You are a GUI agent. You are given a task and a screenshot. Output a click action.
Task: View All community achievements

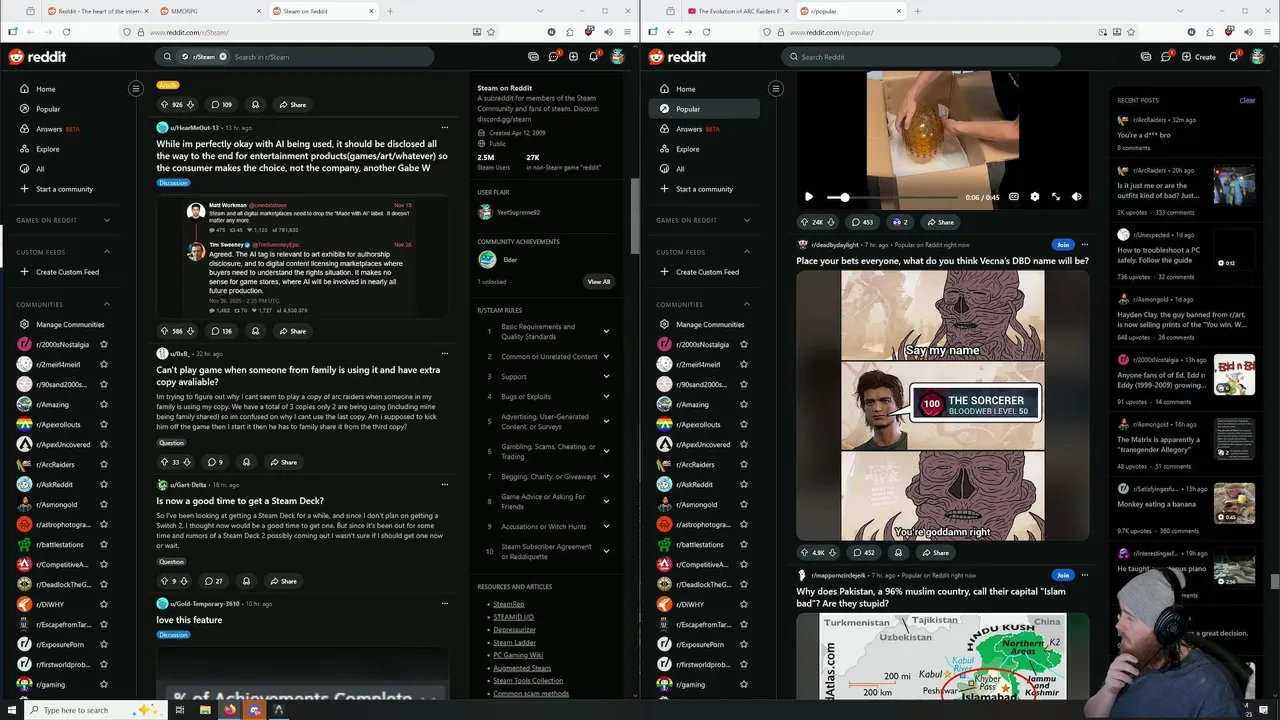click(598, 281)
